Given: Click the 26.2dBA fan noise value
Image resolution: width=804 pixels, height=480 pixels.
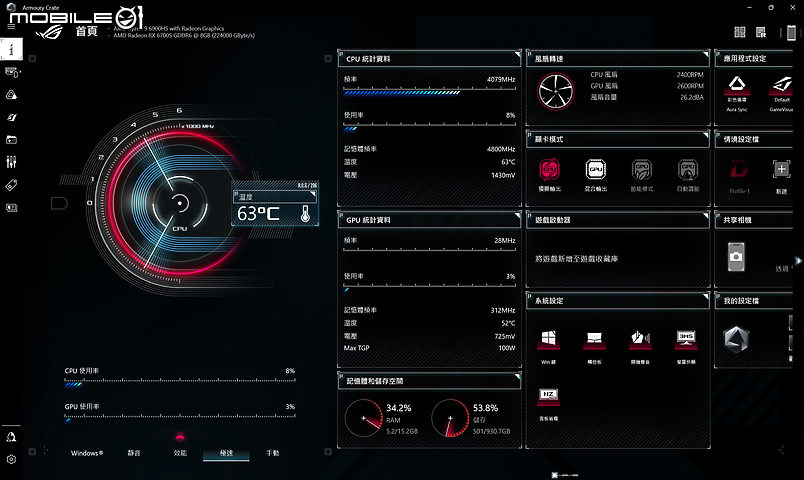Looking at the screenshot, I should (x=692, y=97).
